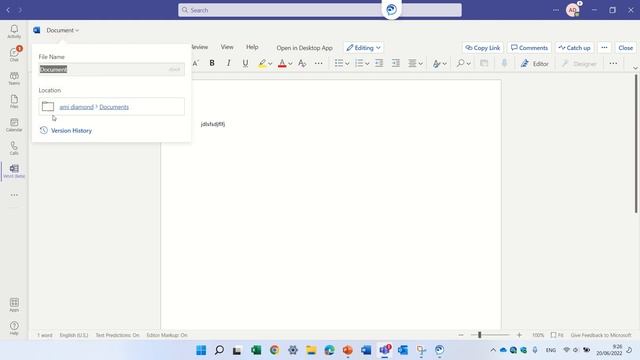Open Excel from the Windows taskbar
The image size is (640, 360).
coord(256,350)
